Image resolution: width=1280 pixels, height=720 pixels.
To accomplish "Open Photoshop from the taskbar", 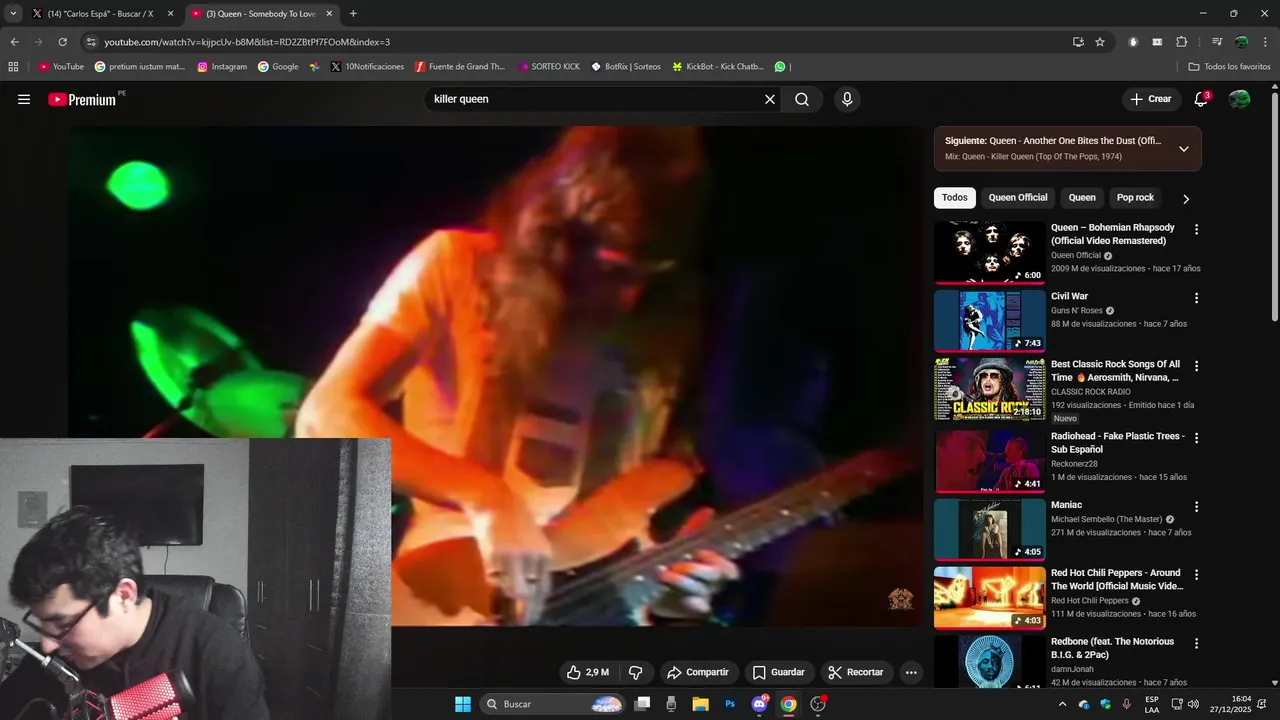I will 730,704.
